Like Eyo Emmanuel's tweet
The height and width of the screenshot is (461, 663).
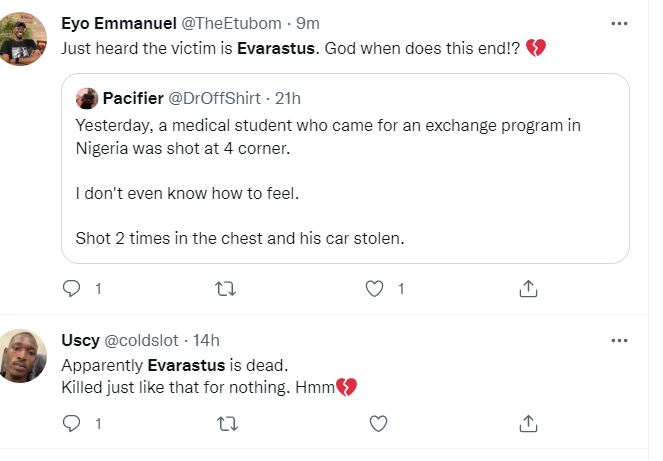375,289
